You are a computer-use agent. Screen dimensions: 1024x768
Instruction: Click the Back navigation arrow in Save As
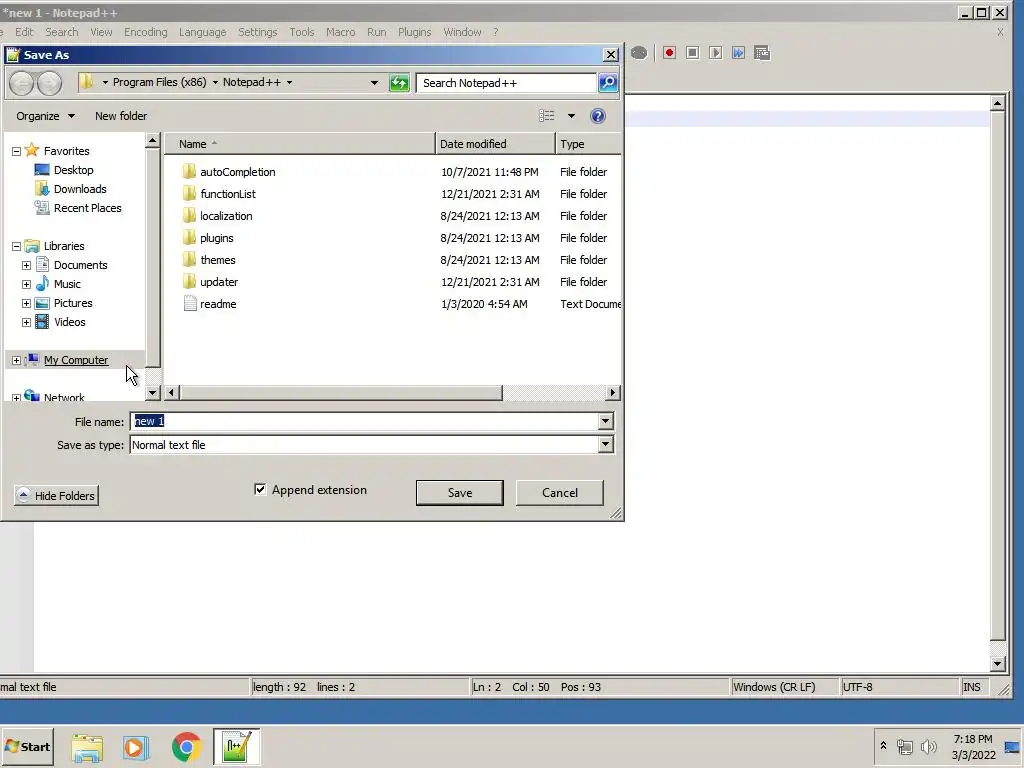pyautogui.click(x=22, y=83)
